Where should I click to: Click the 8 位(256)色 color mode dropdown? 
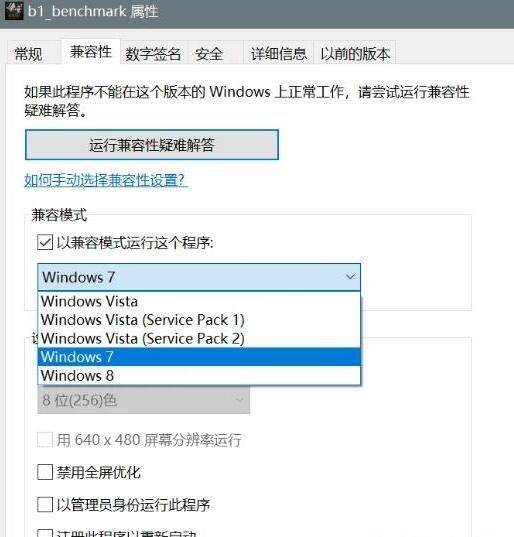(x=143, y=400)
